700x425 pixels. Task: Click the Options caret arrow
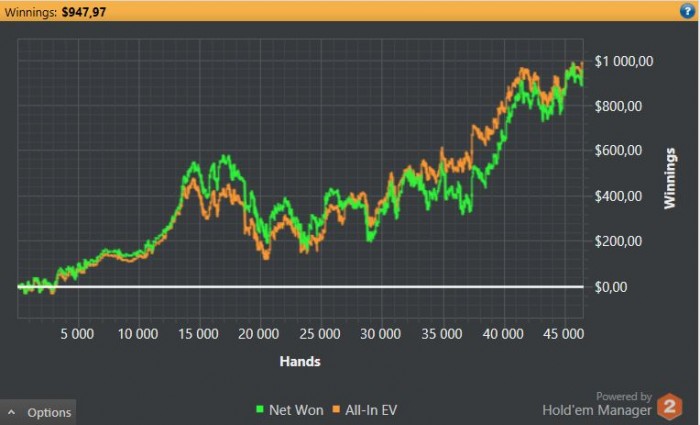(x=12, y=412)
